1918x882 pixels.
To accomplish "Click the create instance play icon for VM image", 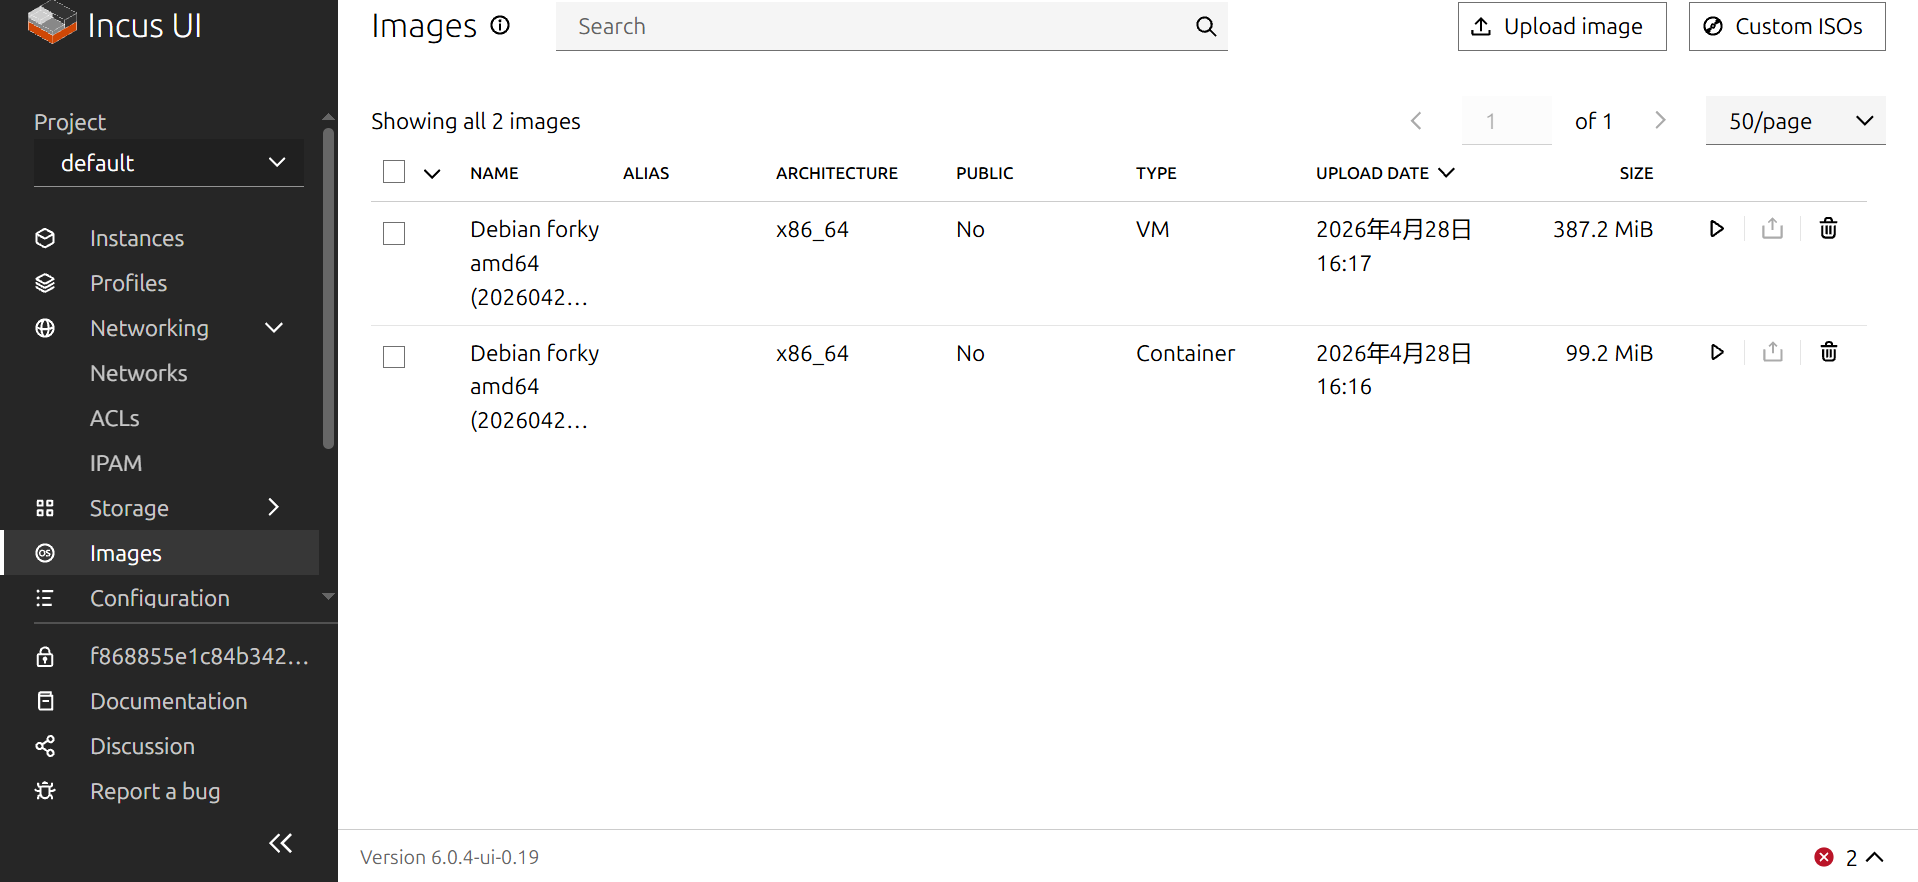I will [x=1716, y=229].
